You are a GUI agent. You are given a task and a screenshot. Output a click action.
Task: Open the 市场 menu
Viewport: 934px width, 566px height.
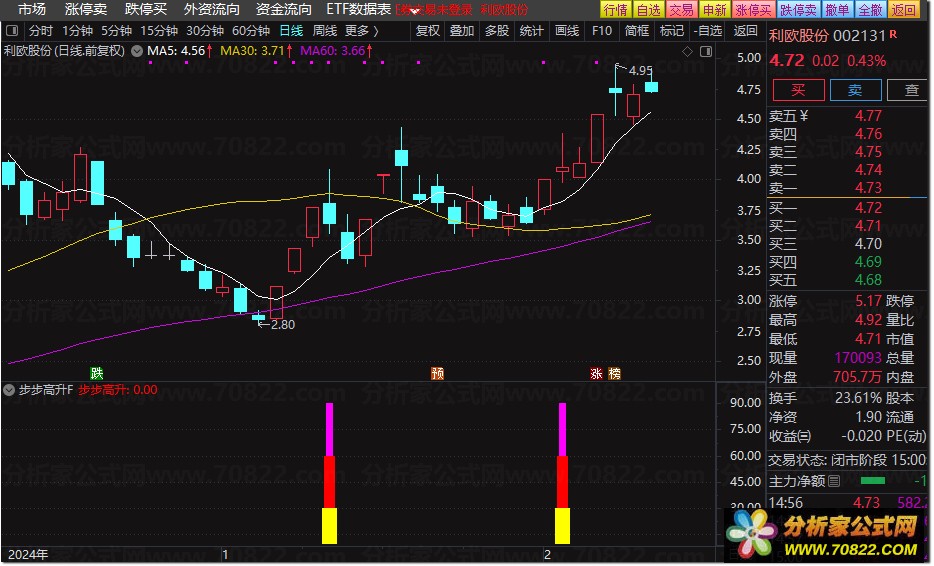pos(32,9)
